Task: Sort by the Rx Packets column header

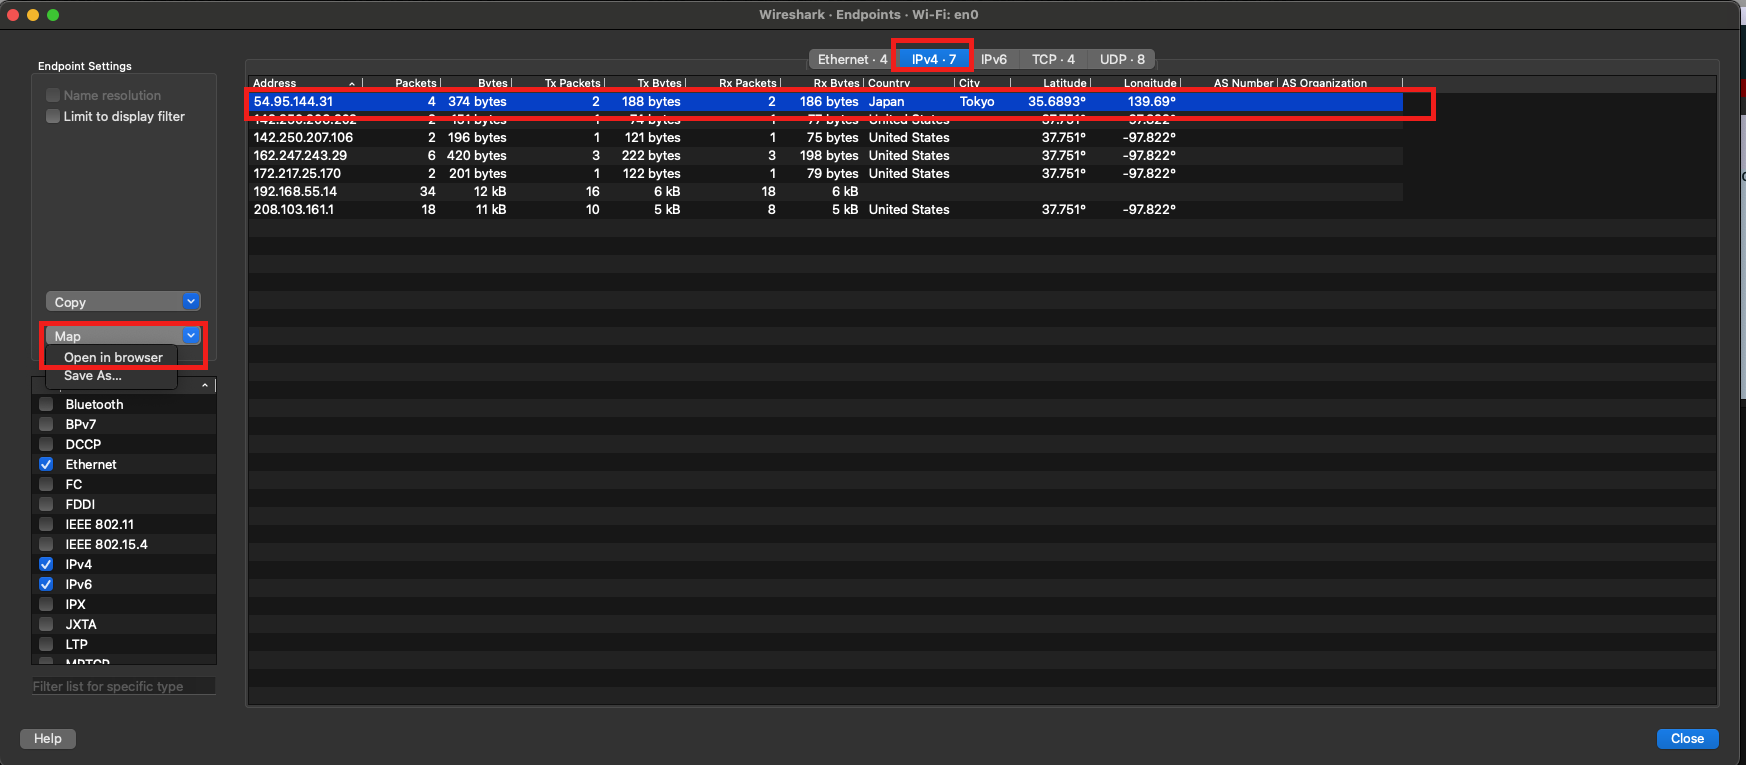Action: [734, 83]
